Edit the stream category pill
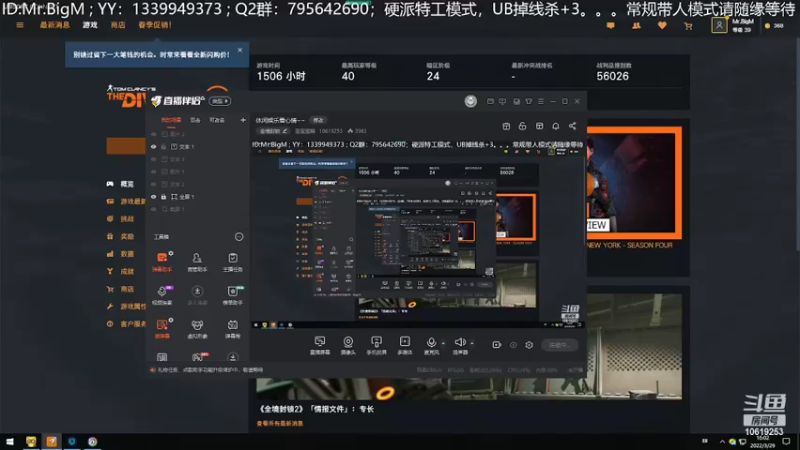800x450 pixels. point(272,131)
